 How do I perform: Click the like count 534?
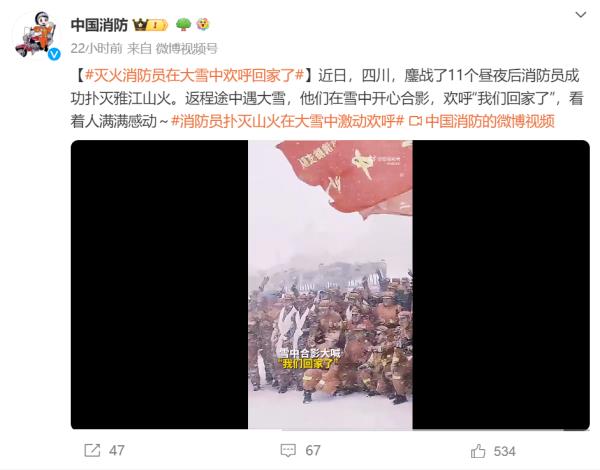505,451
